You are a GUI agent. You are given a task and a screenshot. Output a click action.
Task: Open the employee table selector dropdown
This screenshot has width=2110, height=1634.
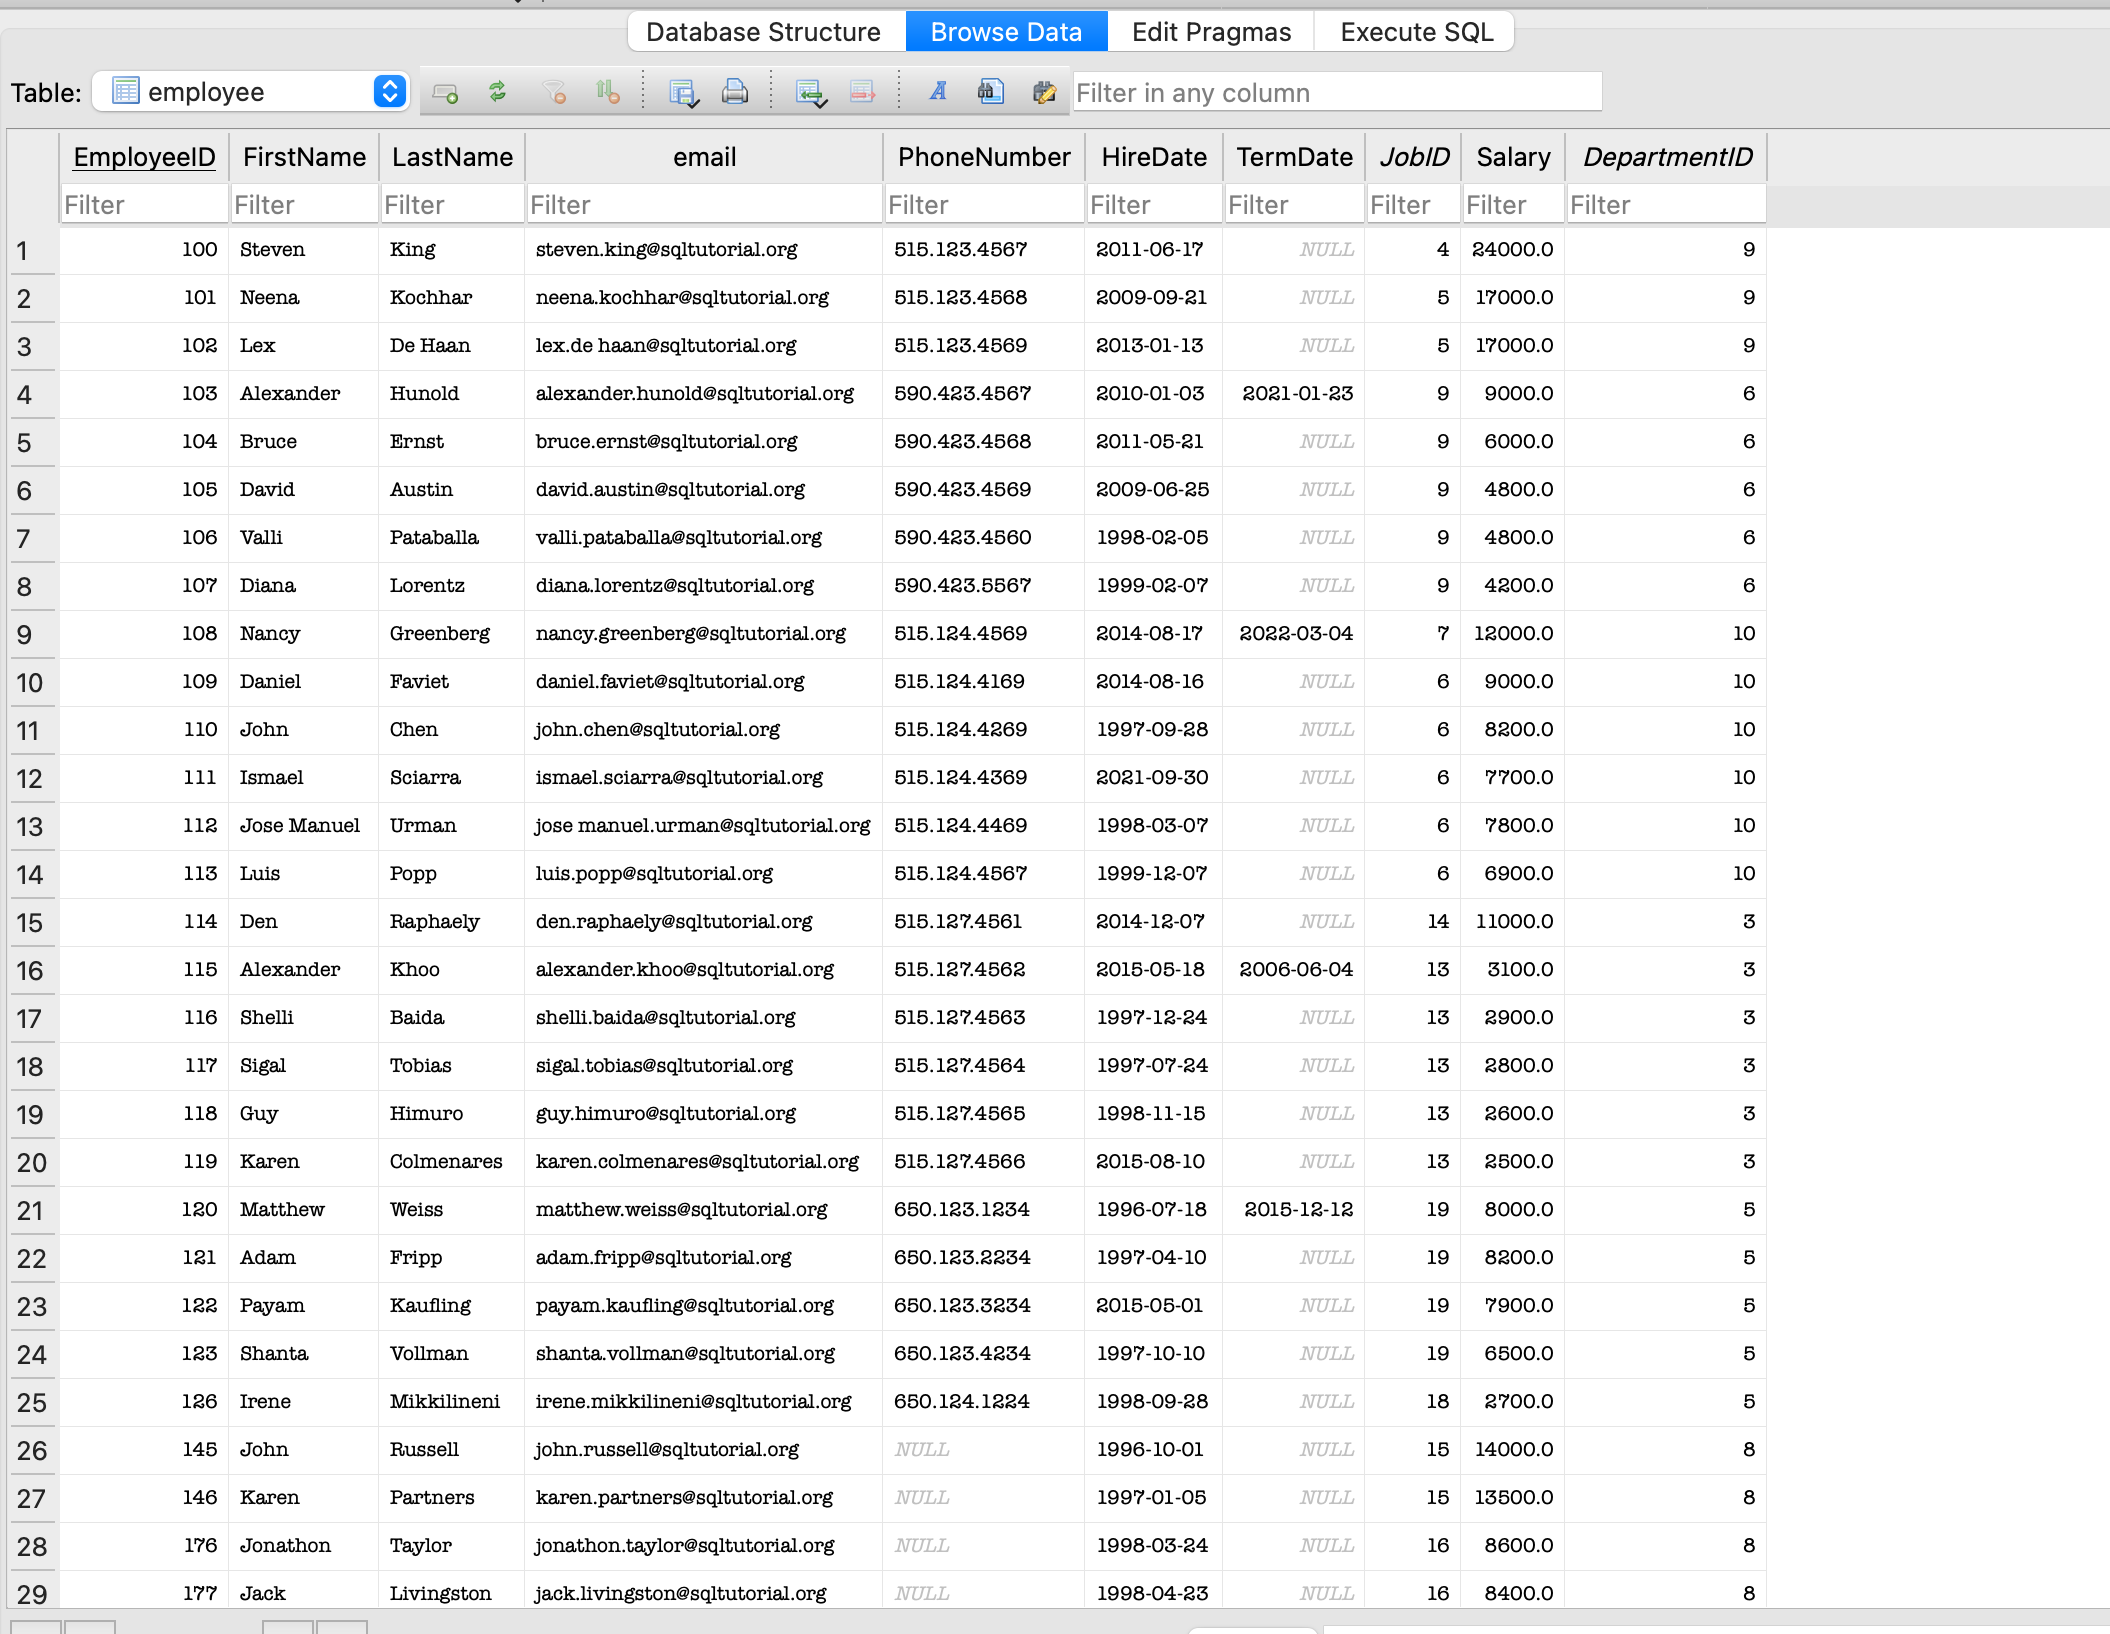[x=250, y=92]
